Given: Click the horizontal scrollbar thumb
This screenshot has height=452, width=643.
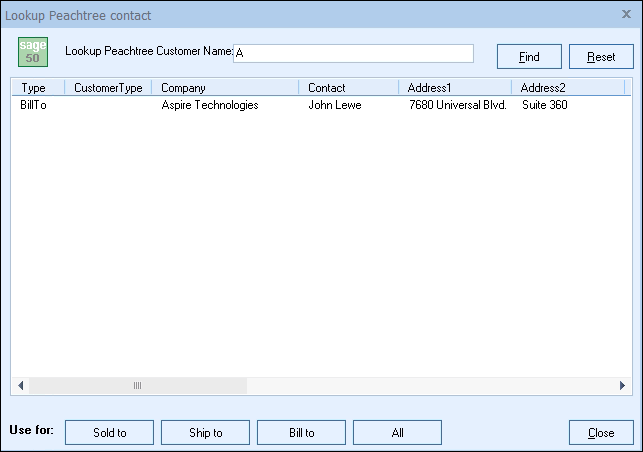Looking at the screenshot, I should [137, 385].
